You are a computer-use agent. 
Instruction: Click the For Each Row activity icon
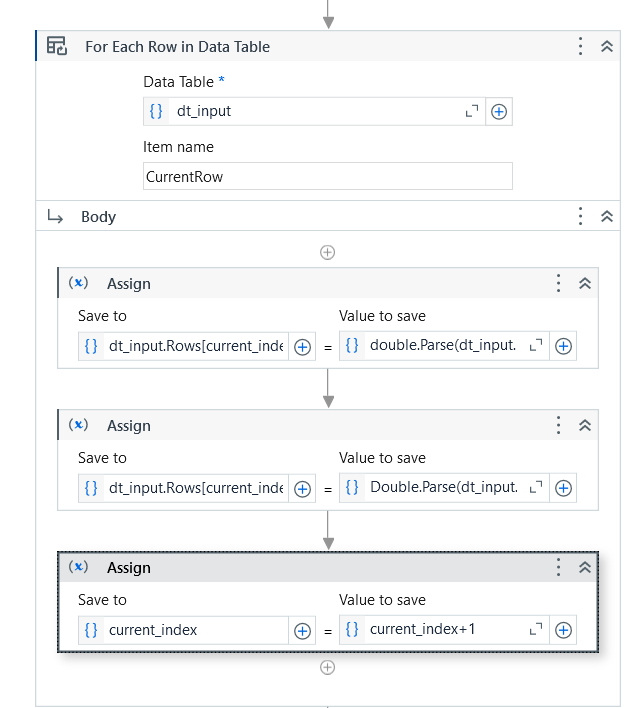[x=57, y=46]
